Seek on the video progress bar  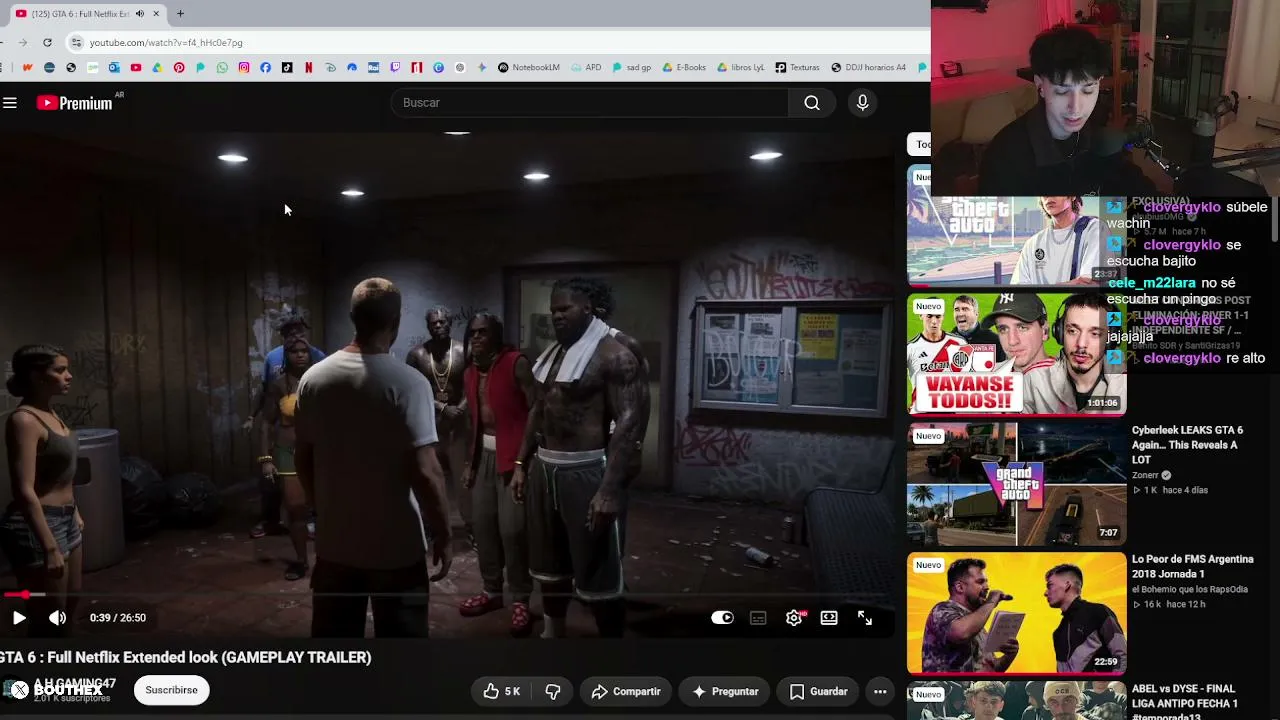[x=445, y=595]
